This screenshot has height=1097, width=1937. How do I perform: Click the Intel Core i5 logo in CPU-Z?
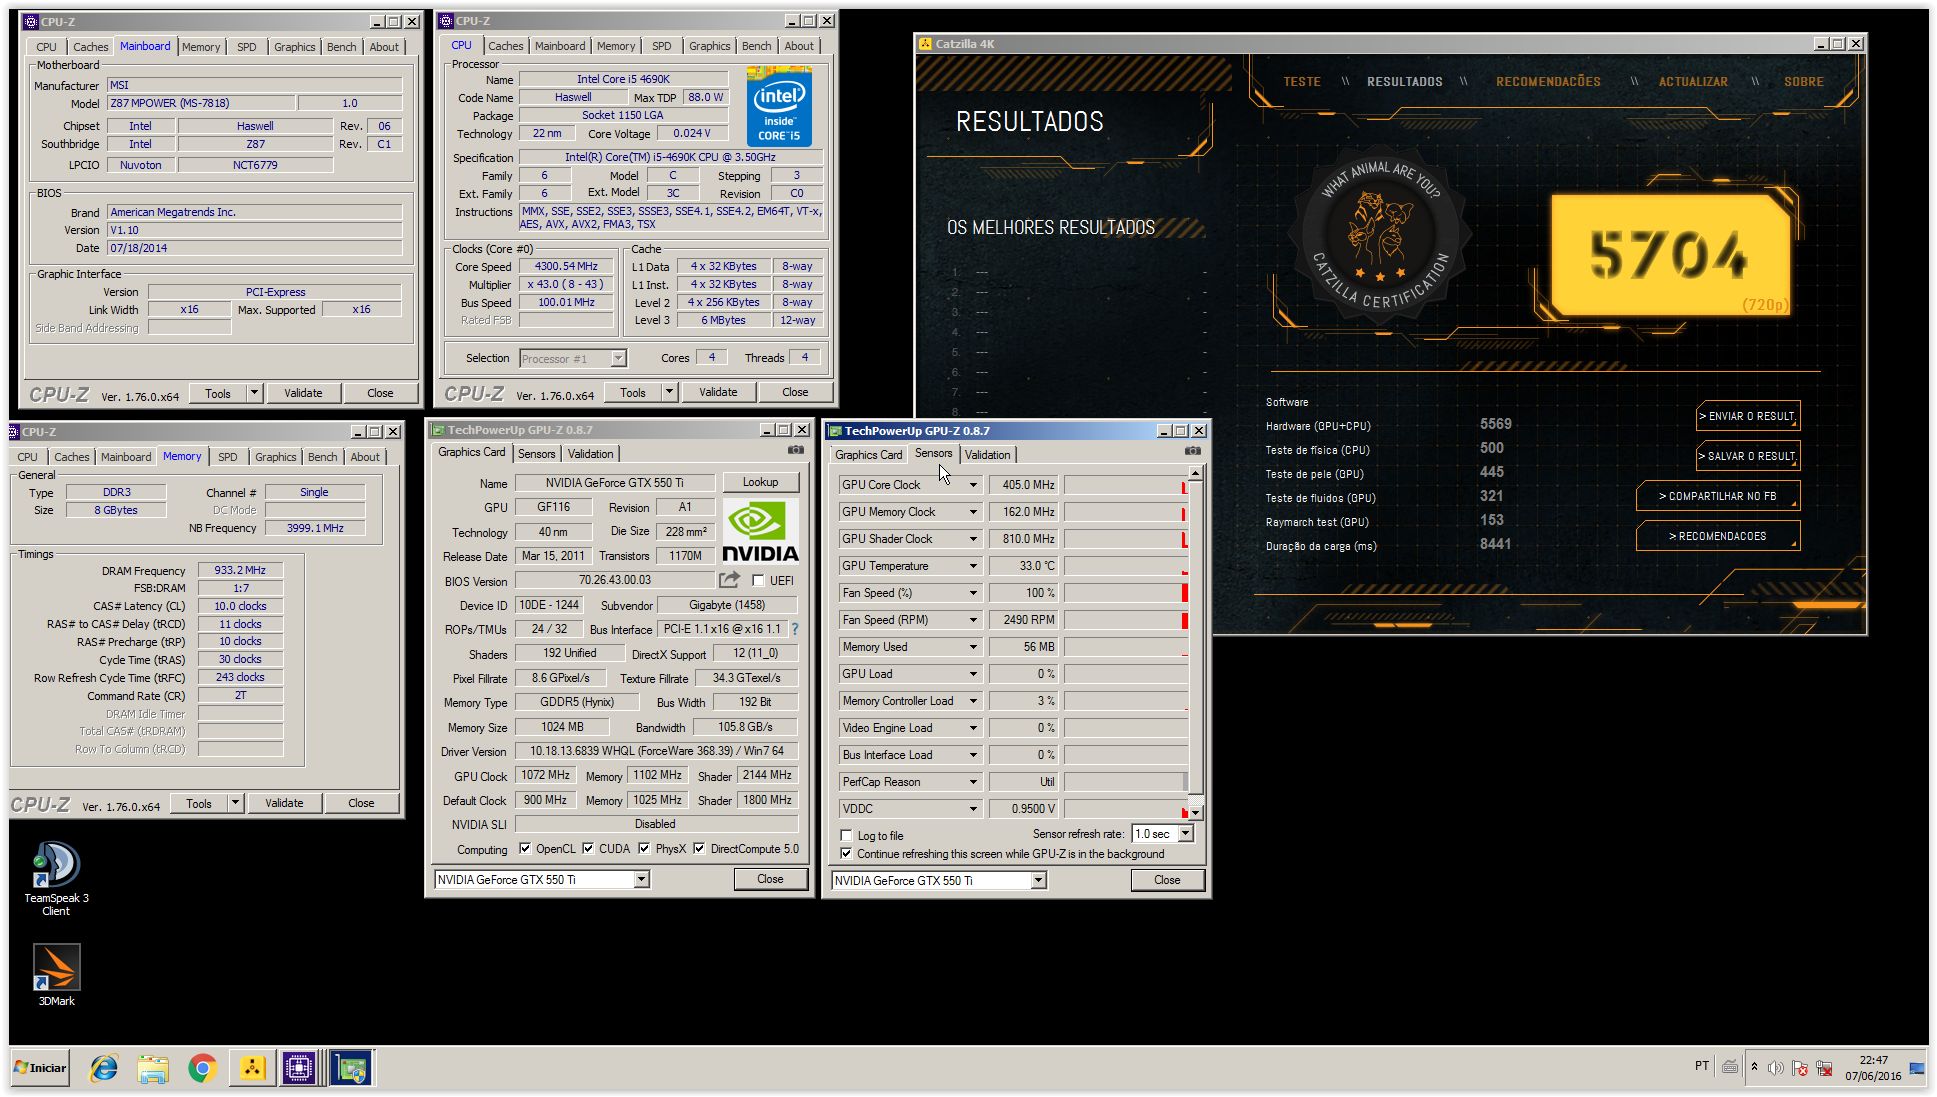779,106
